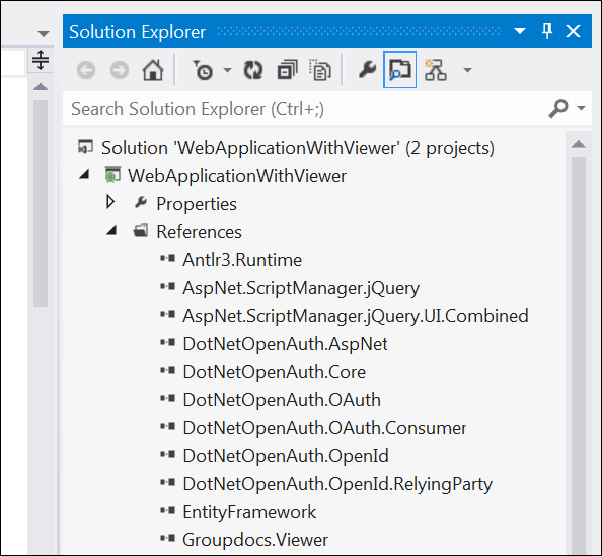Click the Properties wrench icon in tree
Image resolution: width=602 pixels, height=556 pixels.
coord(141,202)
